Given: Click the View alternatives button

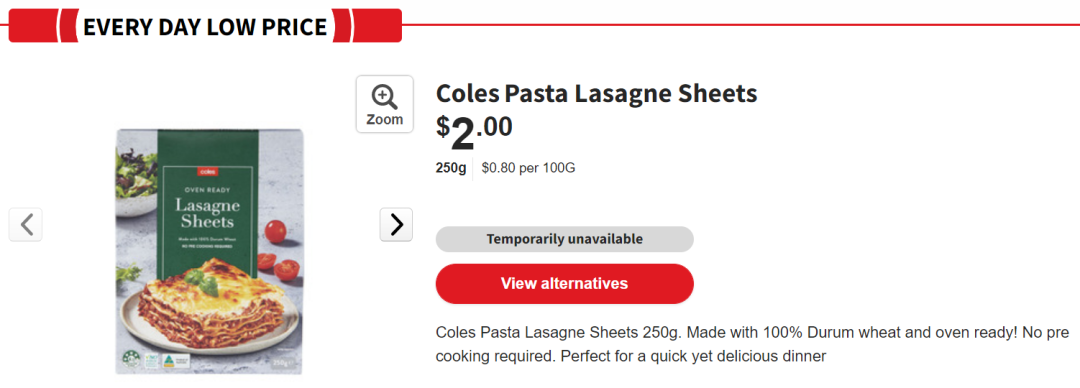Looking at the screenshot, I should [564, 283].
